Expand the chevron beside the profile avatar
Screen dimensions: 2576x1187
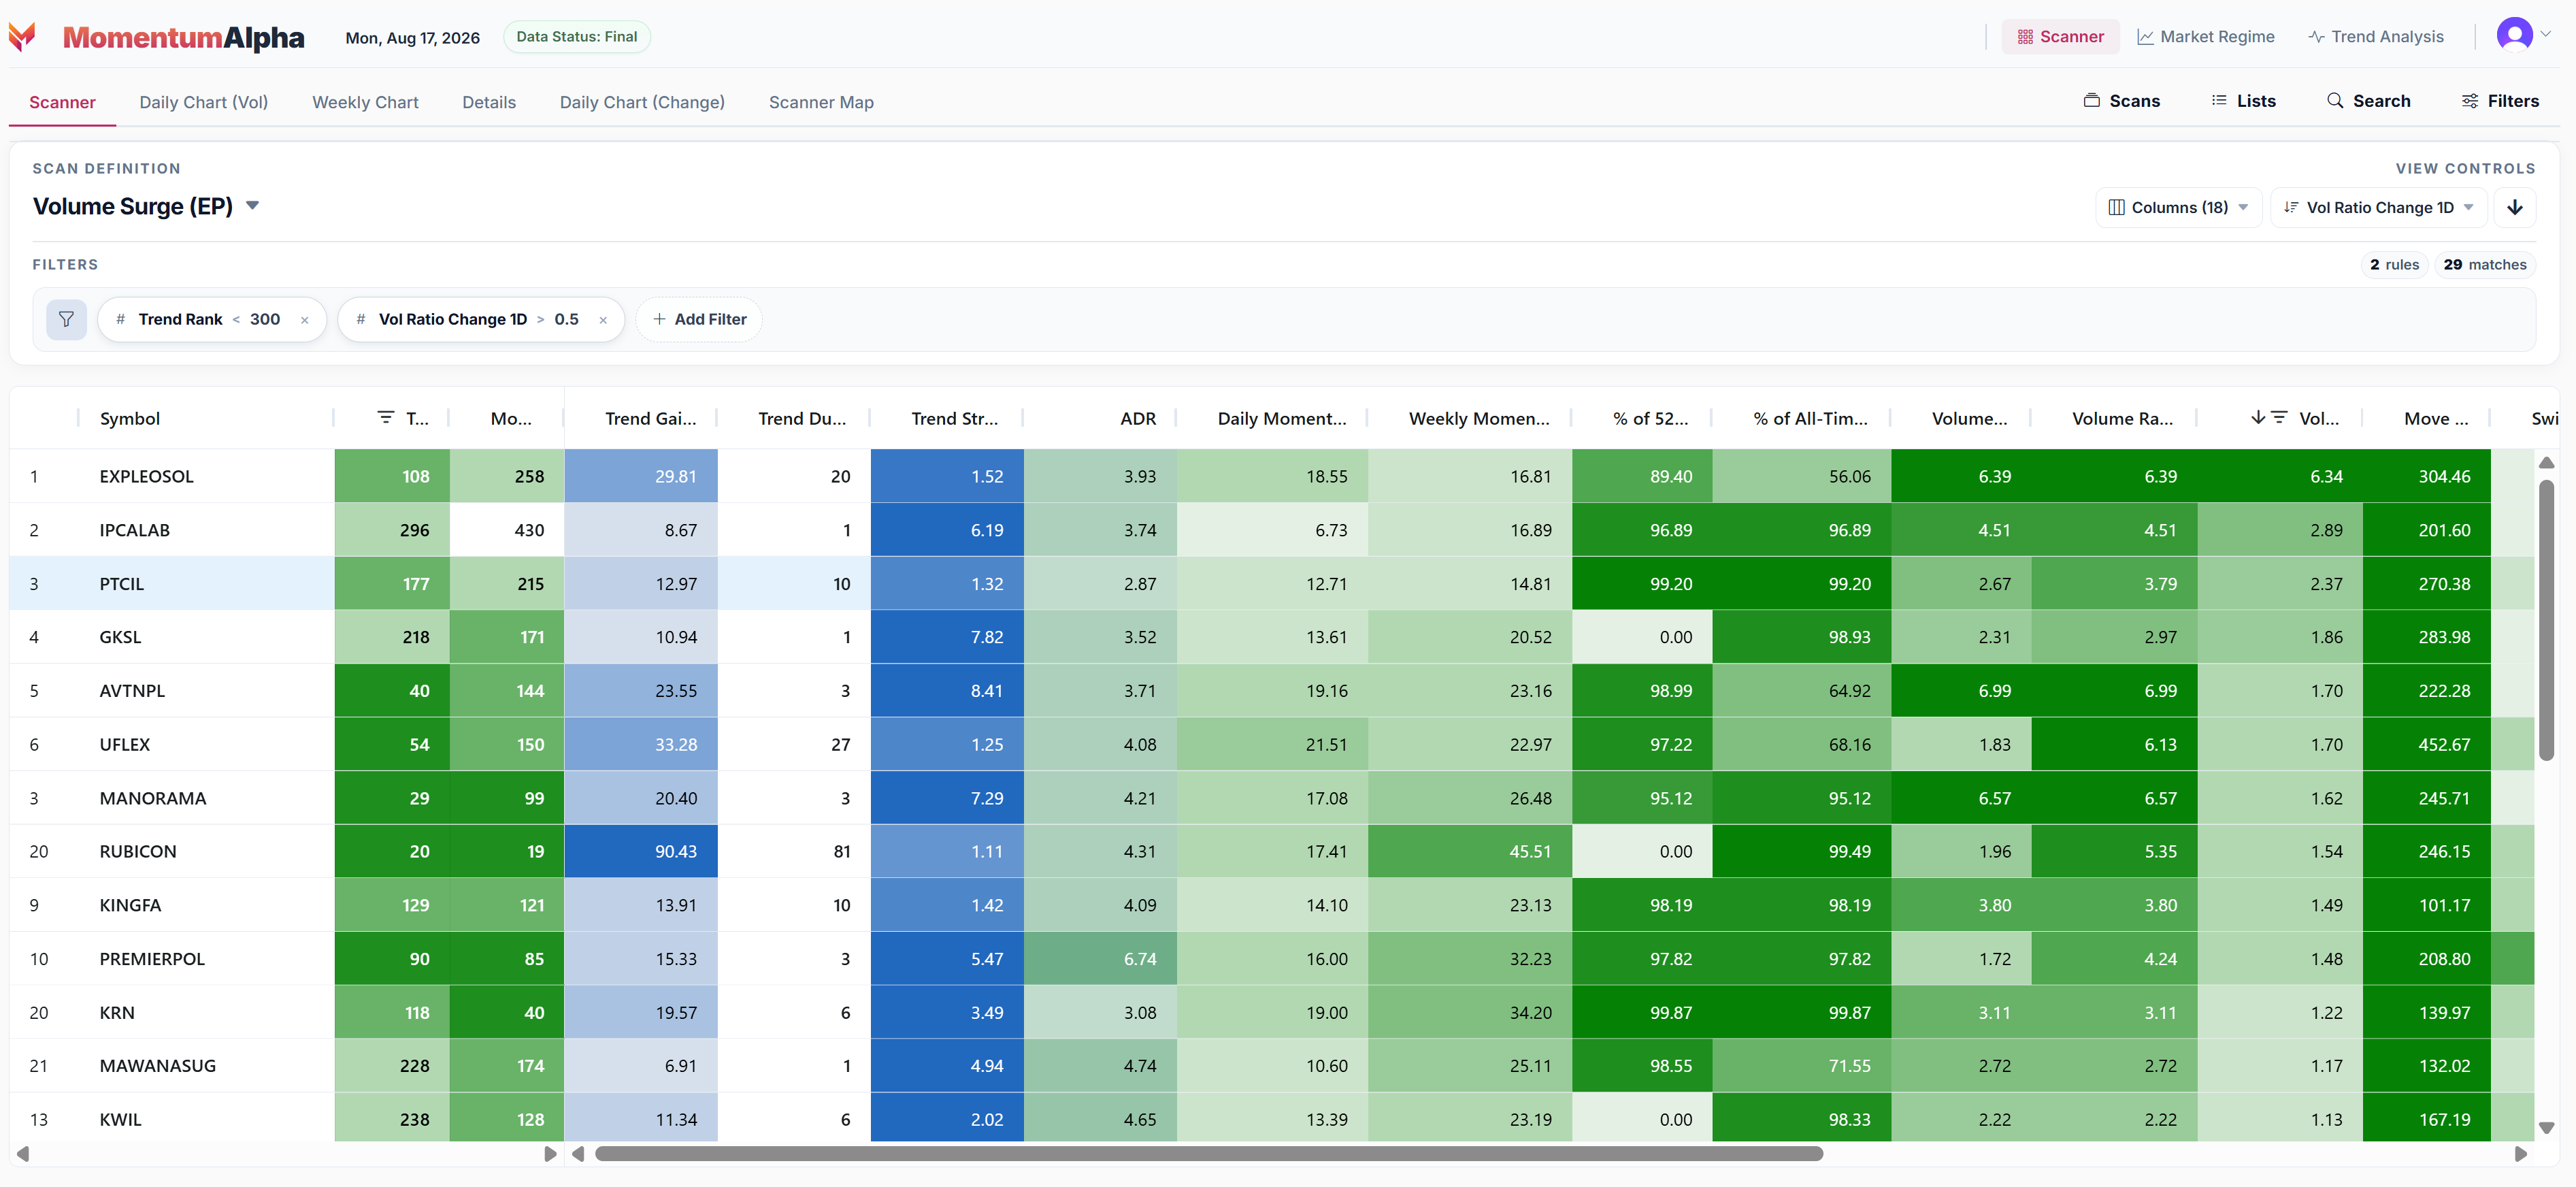click(2545, 34)
